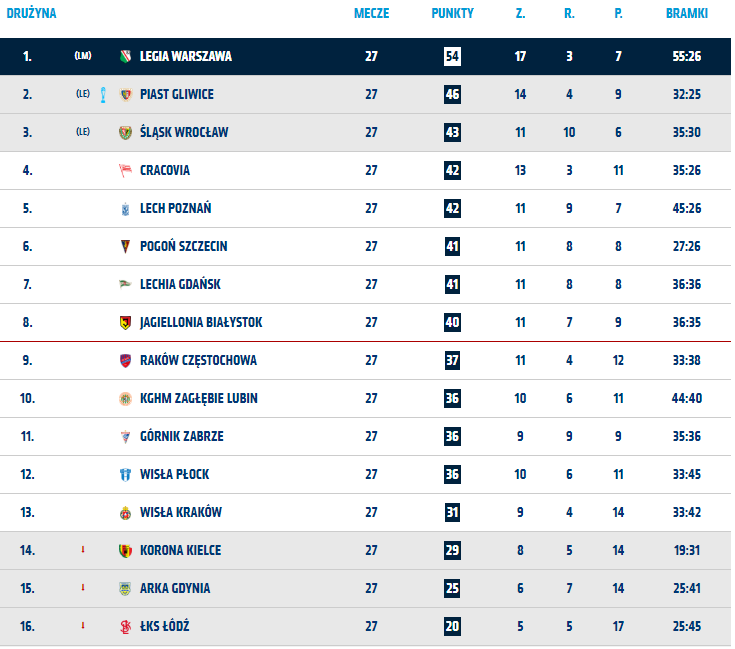Click the Bramki column header
Image resolution: width=735 pixels, height=649 pixels.
point(686,14)
